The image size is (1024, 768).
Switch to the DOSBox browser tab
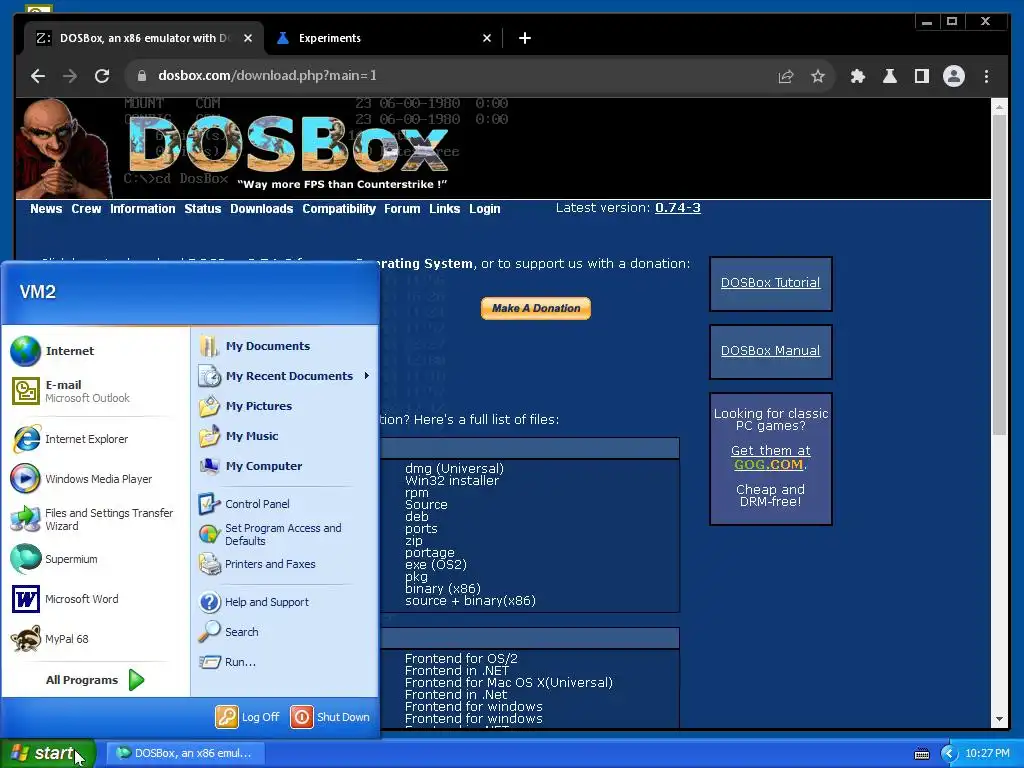144,38
